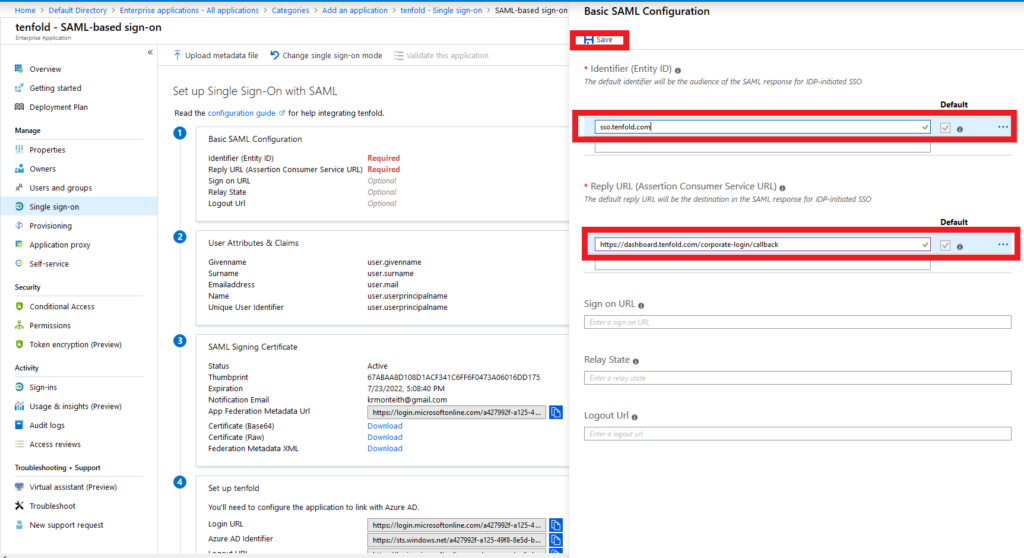Click the empty second Identifier entry field
The width and height of the screenshot is (1024, 558).
(x=762, y=148)
